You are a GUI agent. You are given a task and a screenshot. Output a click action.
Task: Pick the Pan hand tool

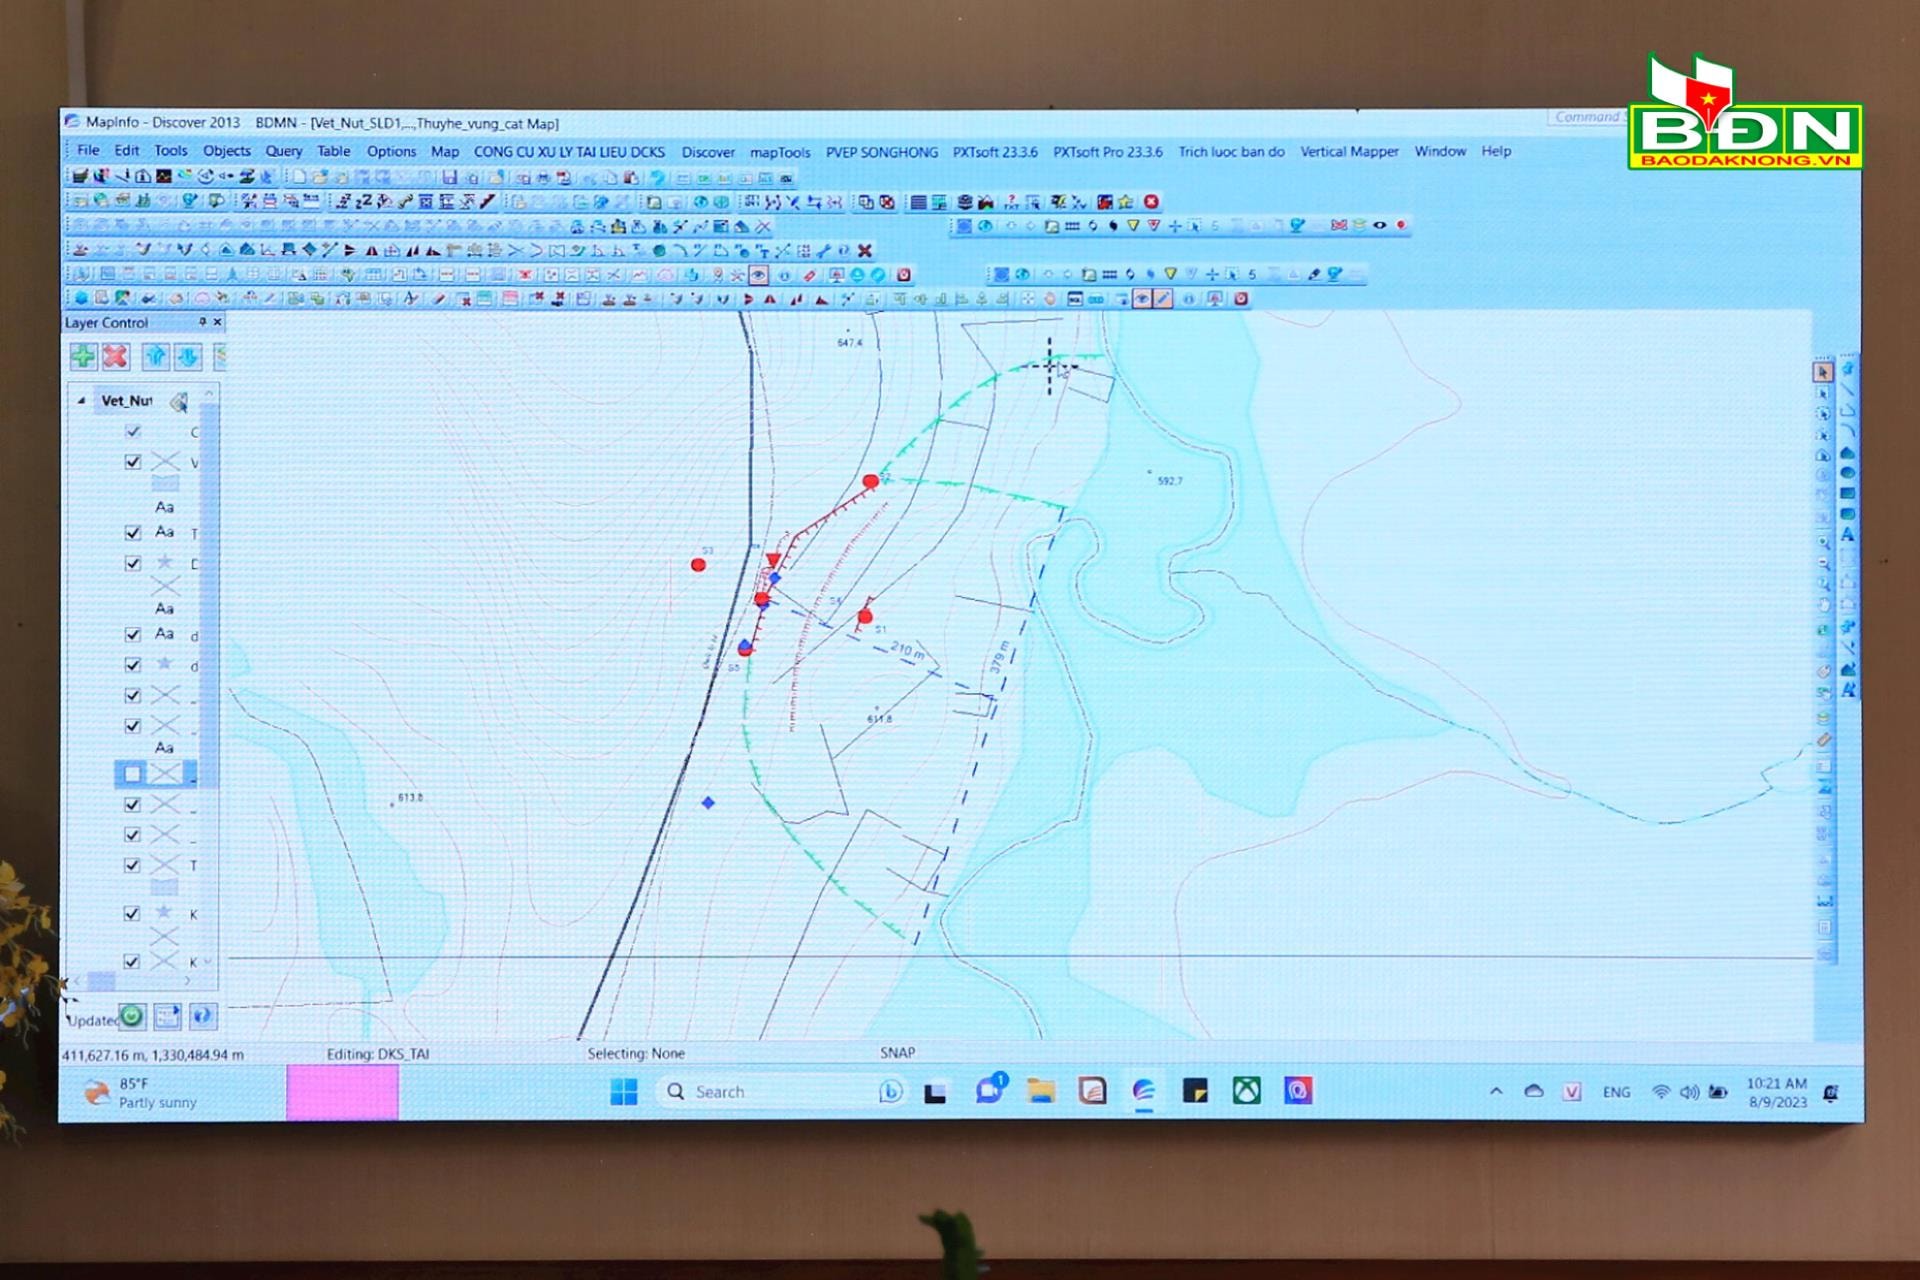tap(1824, 605)
